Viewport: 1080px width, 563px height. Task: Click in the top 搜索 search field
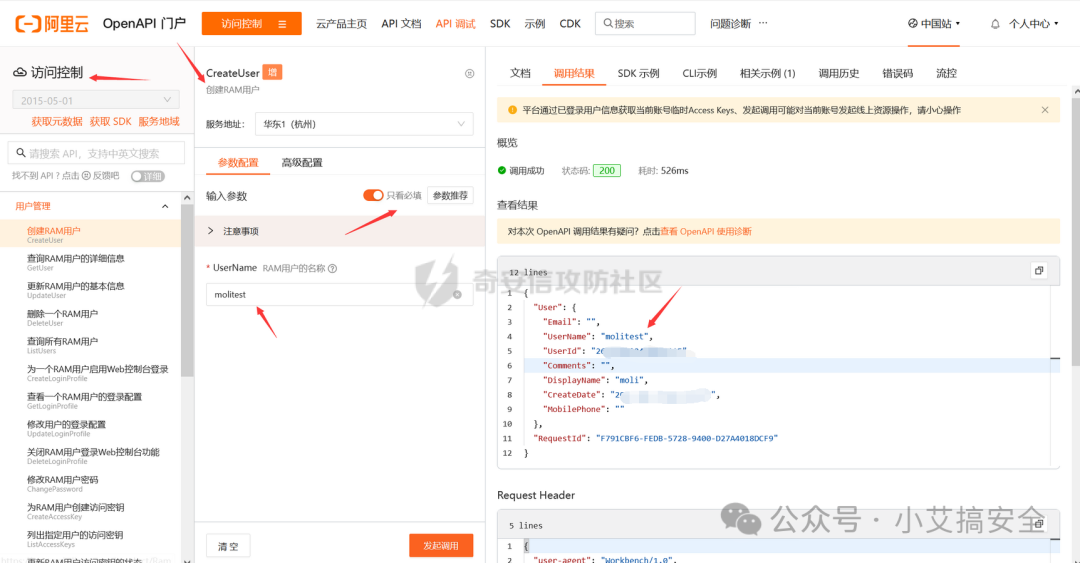(x=645, y=23)
